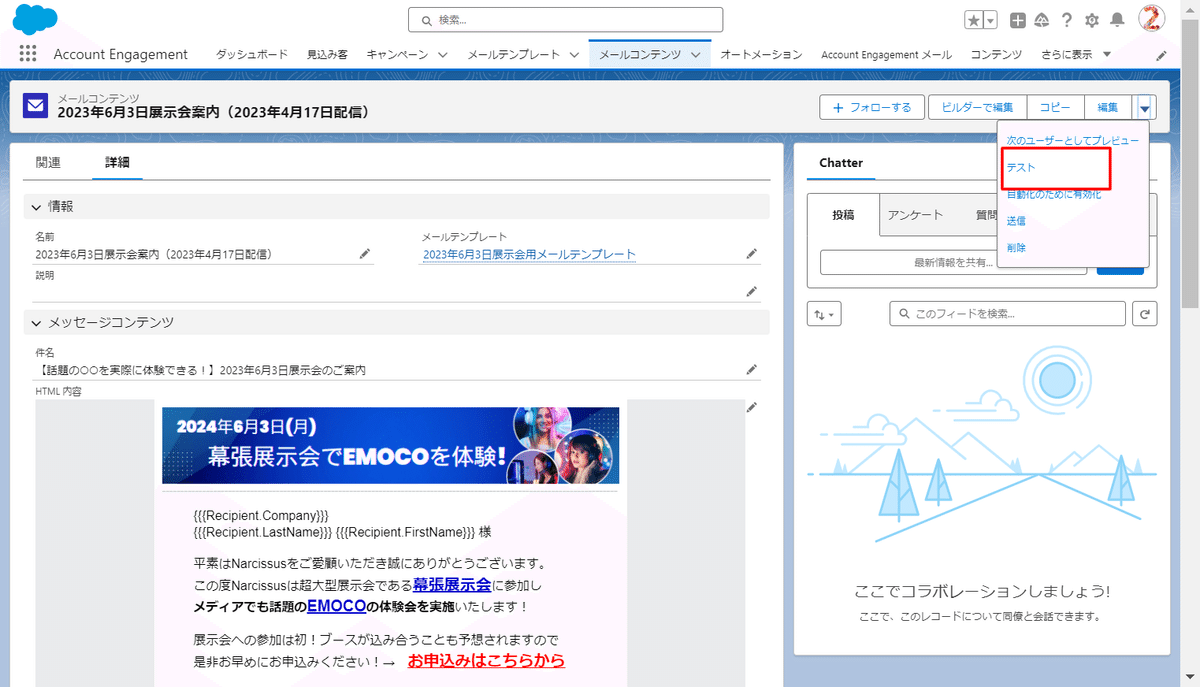Click the Salesforce cloud logo
The image size is (1200, 687).
click(35, 19)
